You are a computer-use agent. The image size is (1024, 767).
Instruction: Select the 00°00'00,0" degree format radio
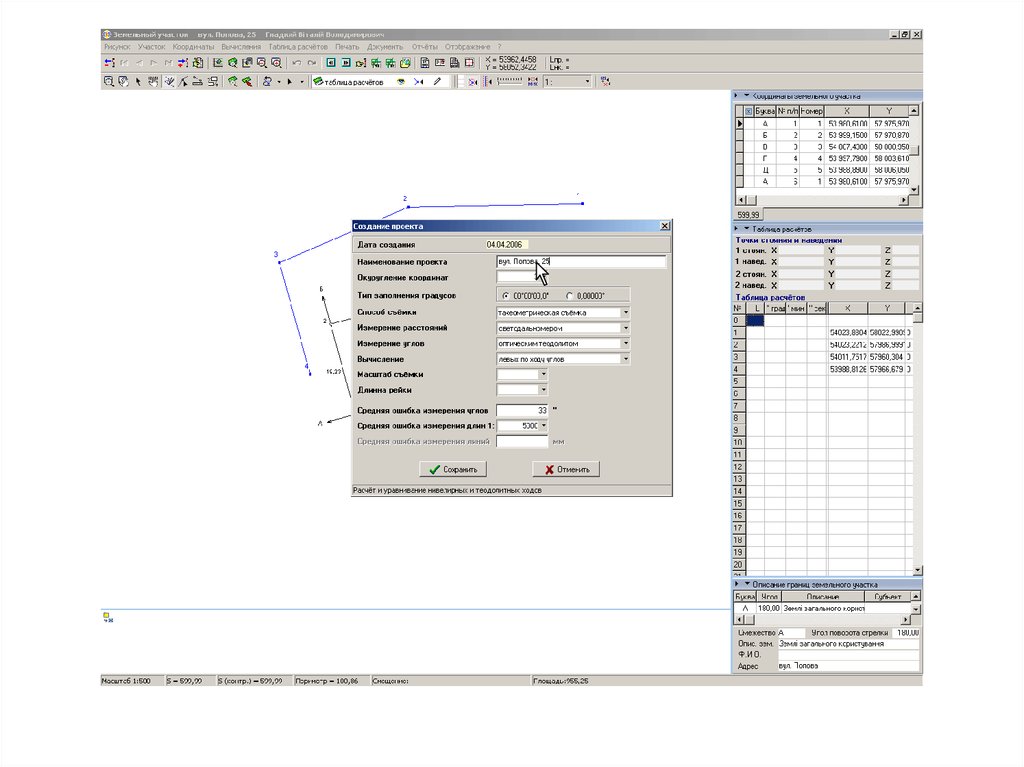pyautogui.click(x=506, y=296)
